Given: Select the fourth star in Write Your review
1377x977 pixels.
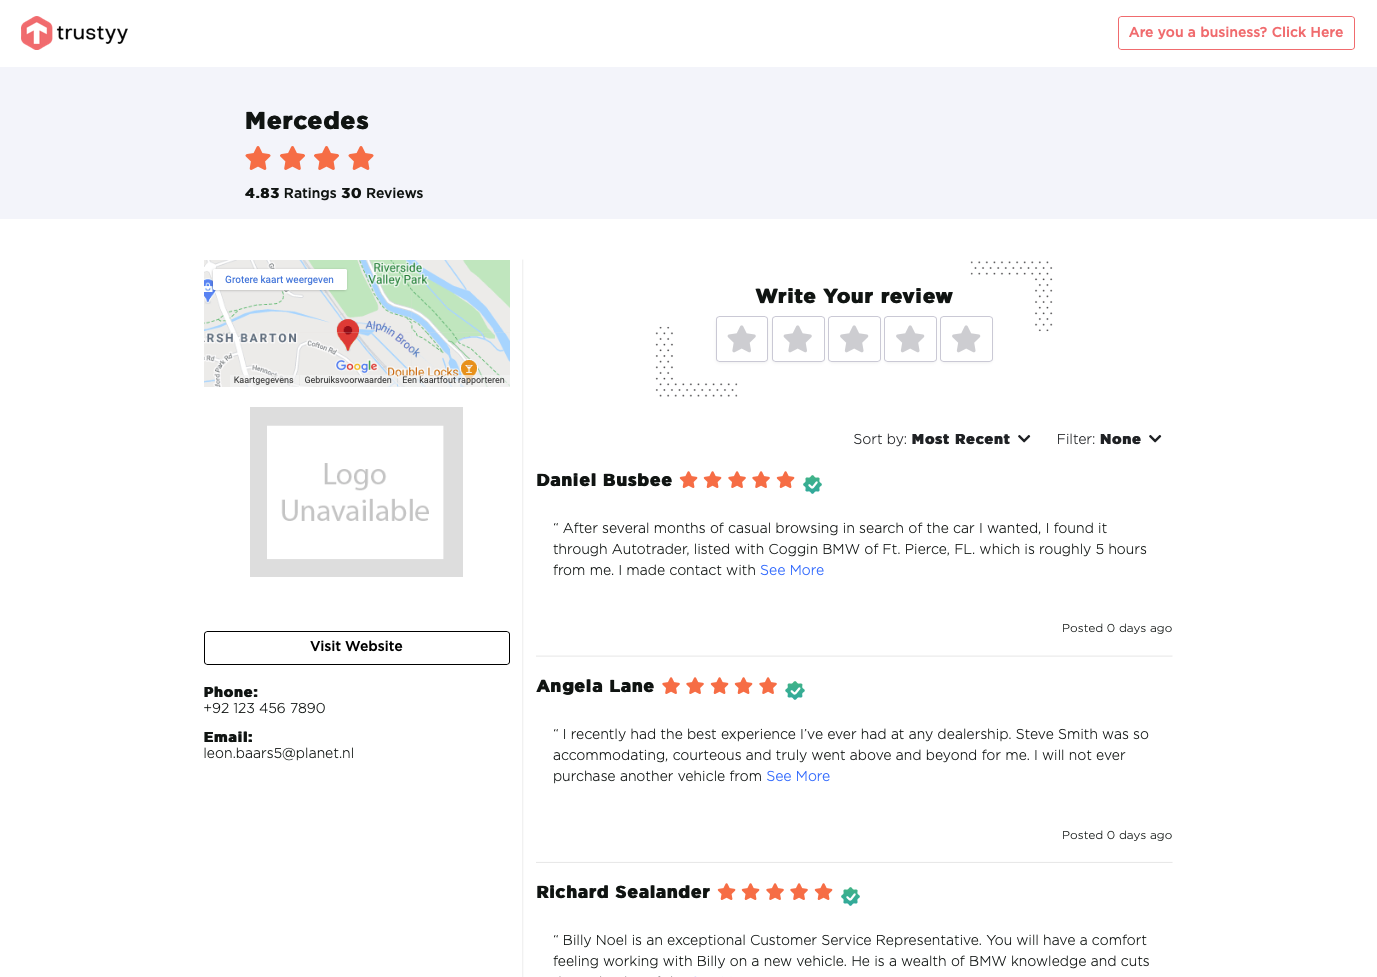Looking at the screenshot, I should click(910, 339).
